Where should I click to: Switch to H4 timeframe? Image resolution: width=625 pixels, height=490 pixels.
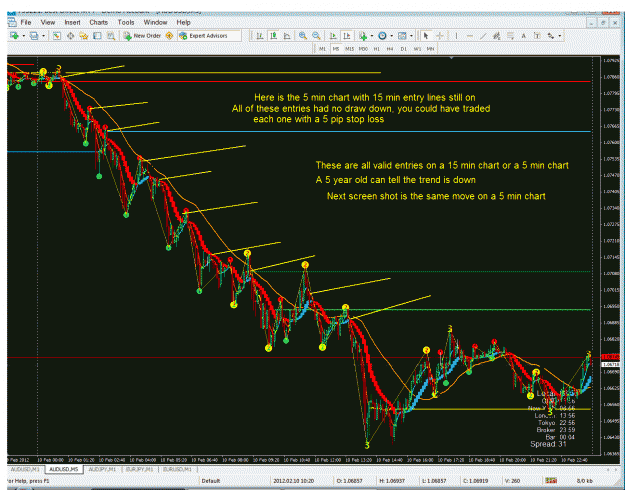pos(390,49)
